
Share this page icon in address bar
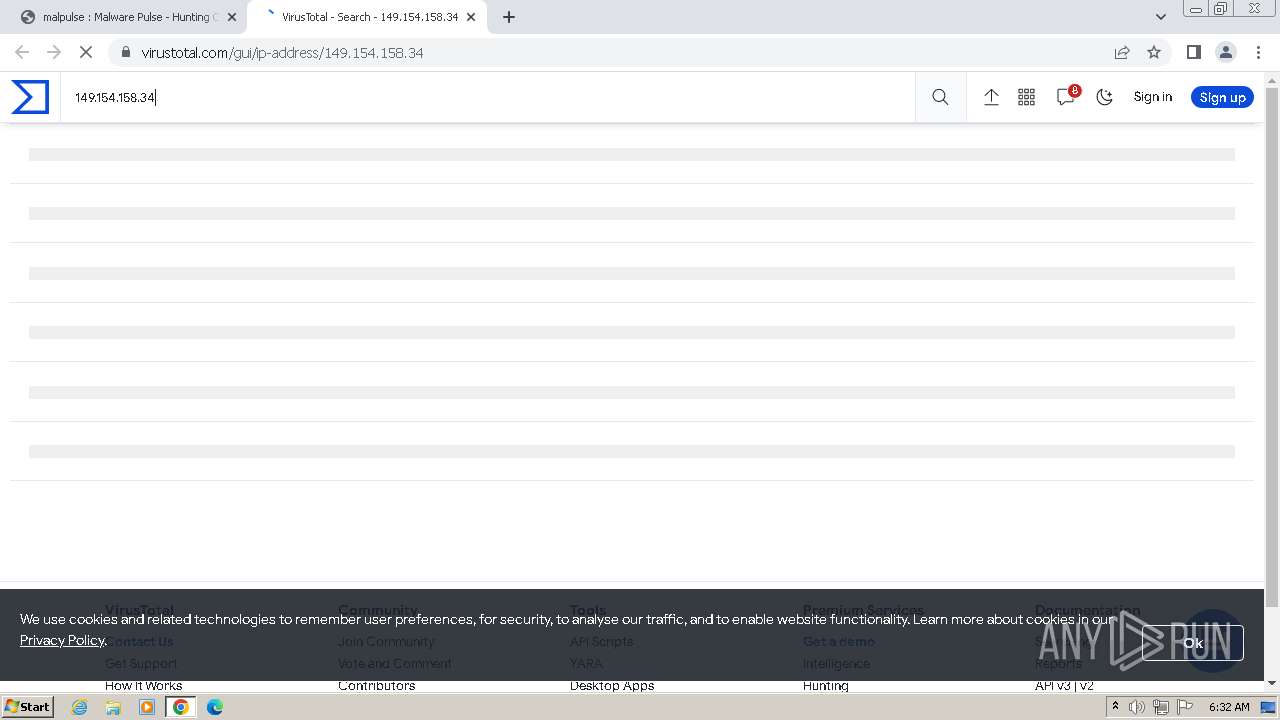click(1122, 52)
